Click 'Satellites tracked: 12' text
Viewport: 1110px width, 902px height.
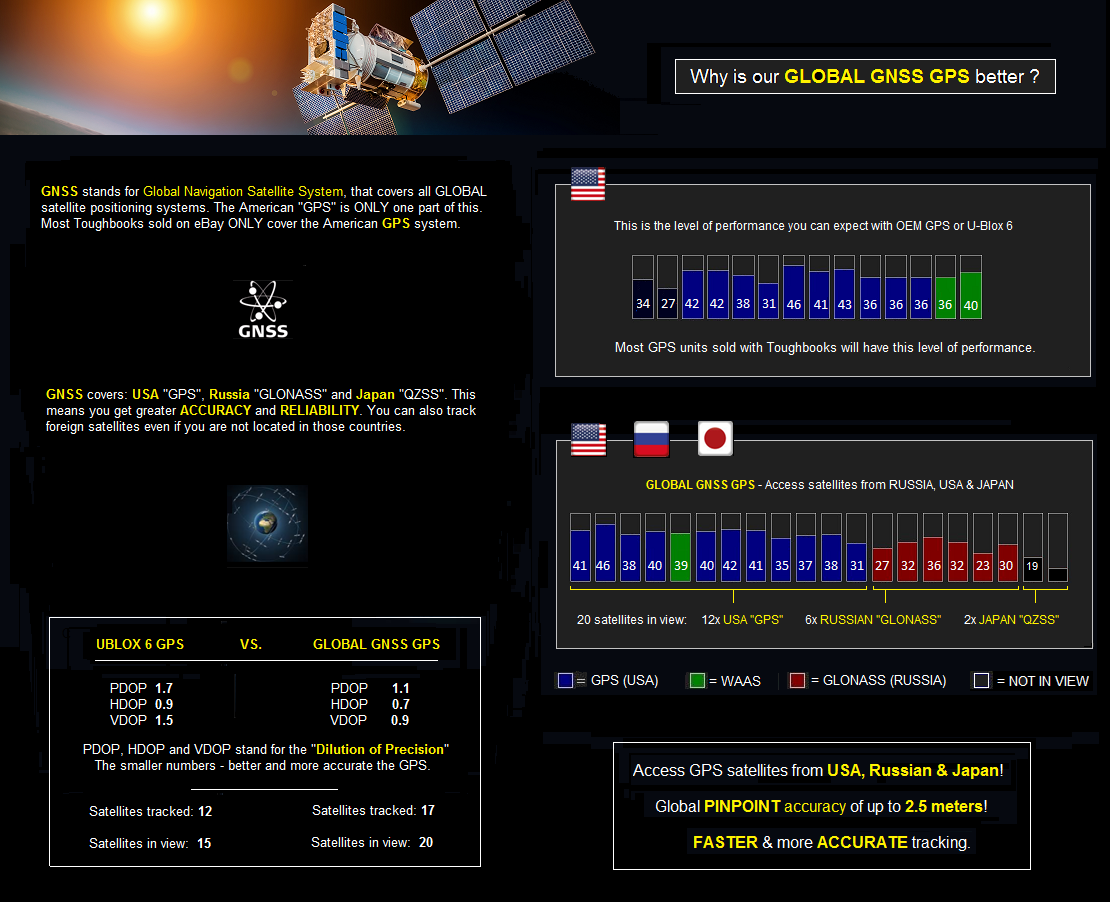[x=151, y=811]
